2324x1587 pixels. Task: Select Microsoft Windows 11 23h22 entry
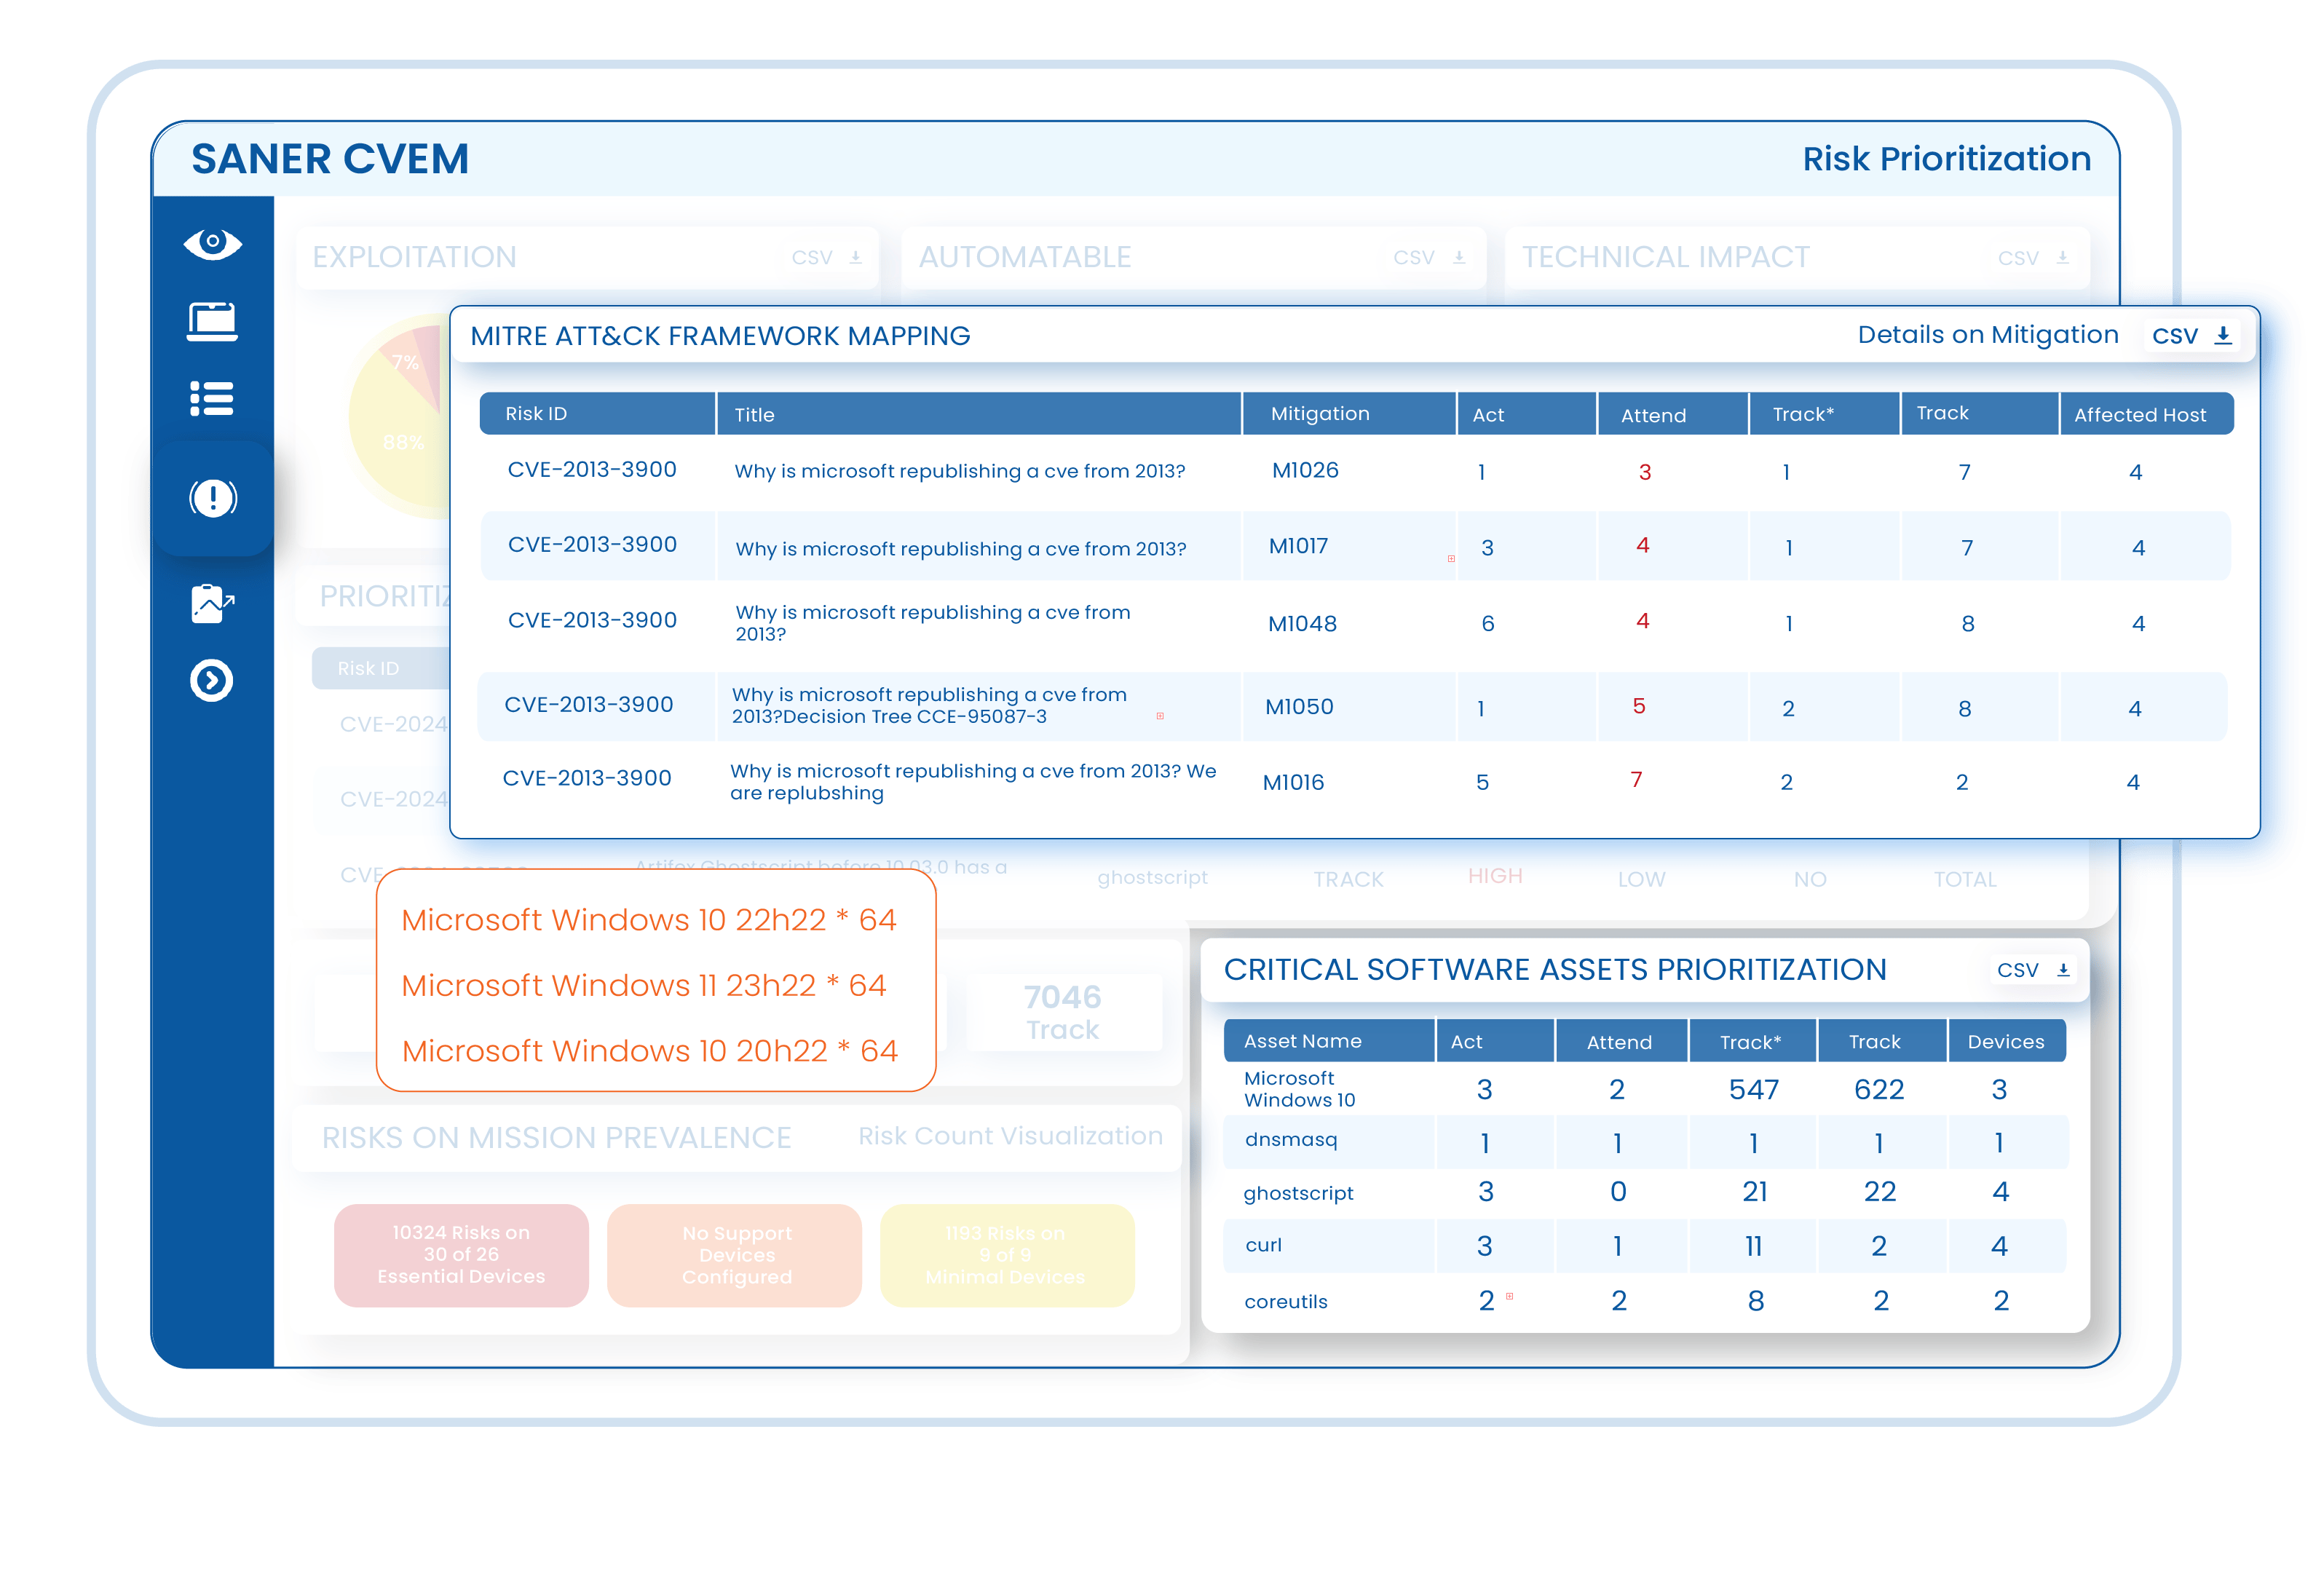coord(644,985)
